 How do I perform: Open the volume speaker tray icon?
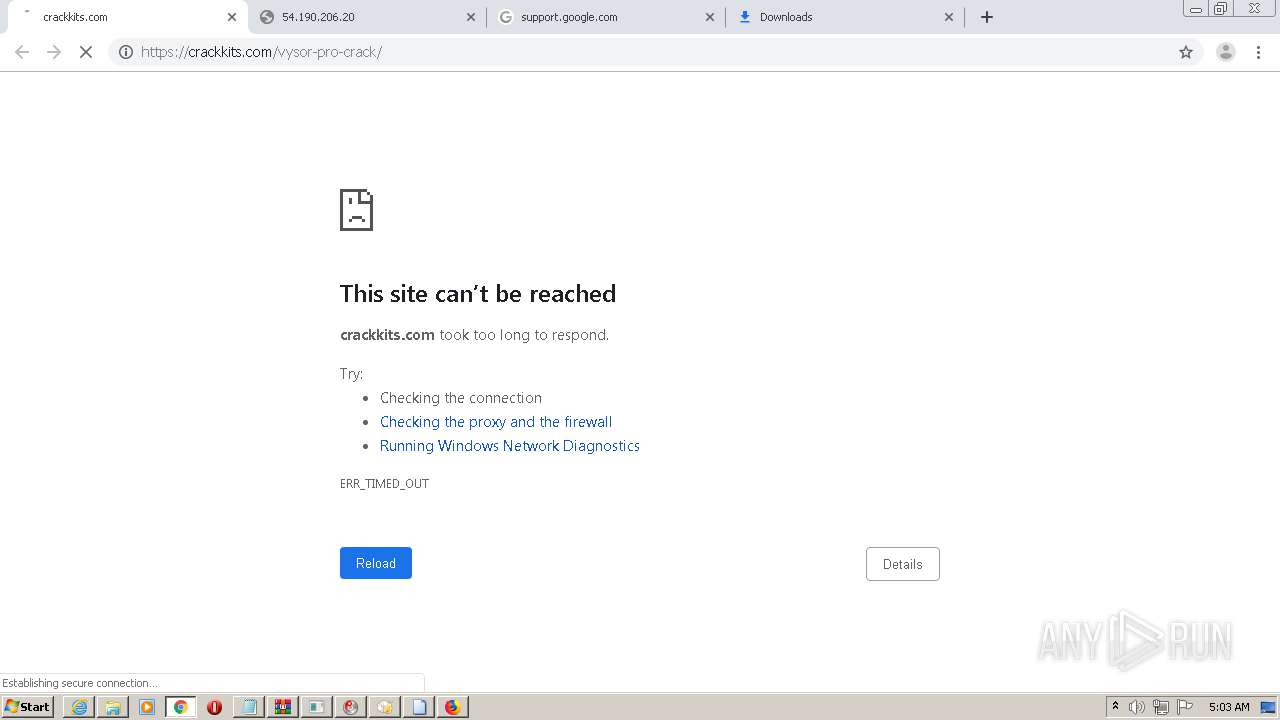[1137, 707]
